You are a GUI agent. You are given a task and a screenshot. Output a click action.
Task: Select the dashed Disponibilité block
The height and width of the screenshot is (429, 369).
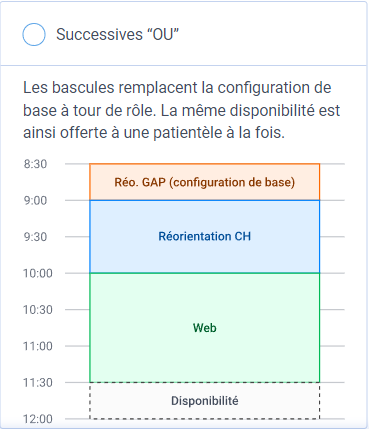click(205, 401)
